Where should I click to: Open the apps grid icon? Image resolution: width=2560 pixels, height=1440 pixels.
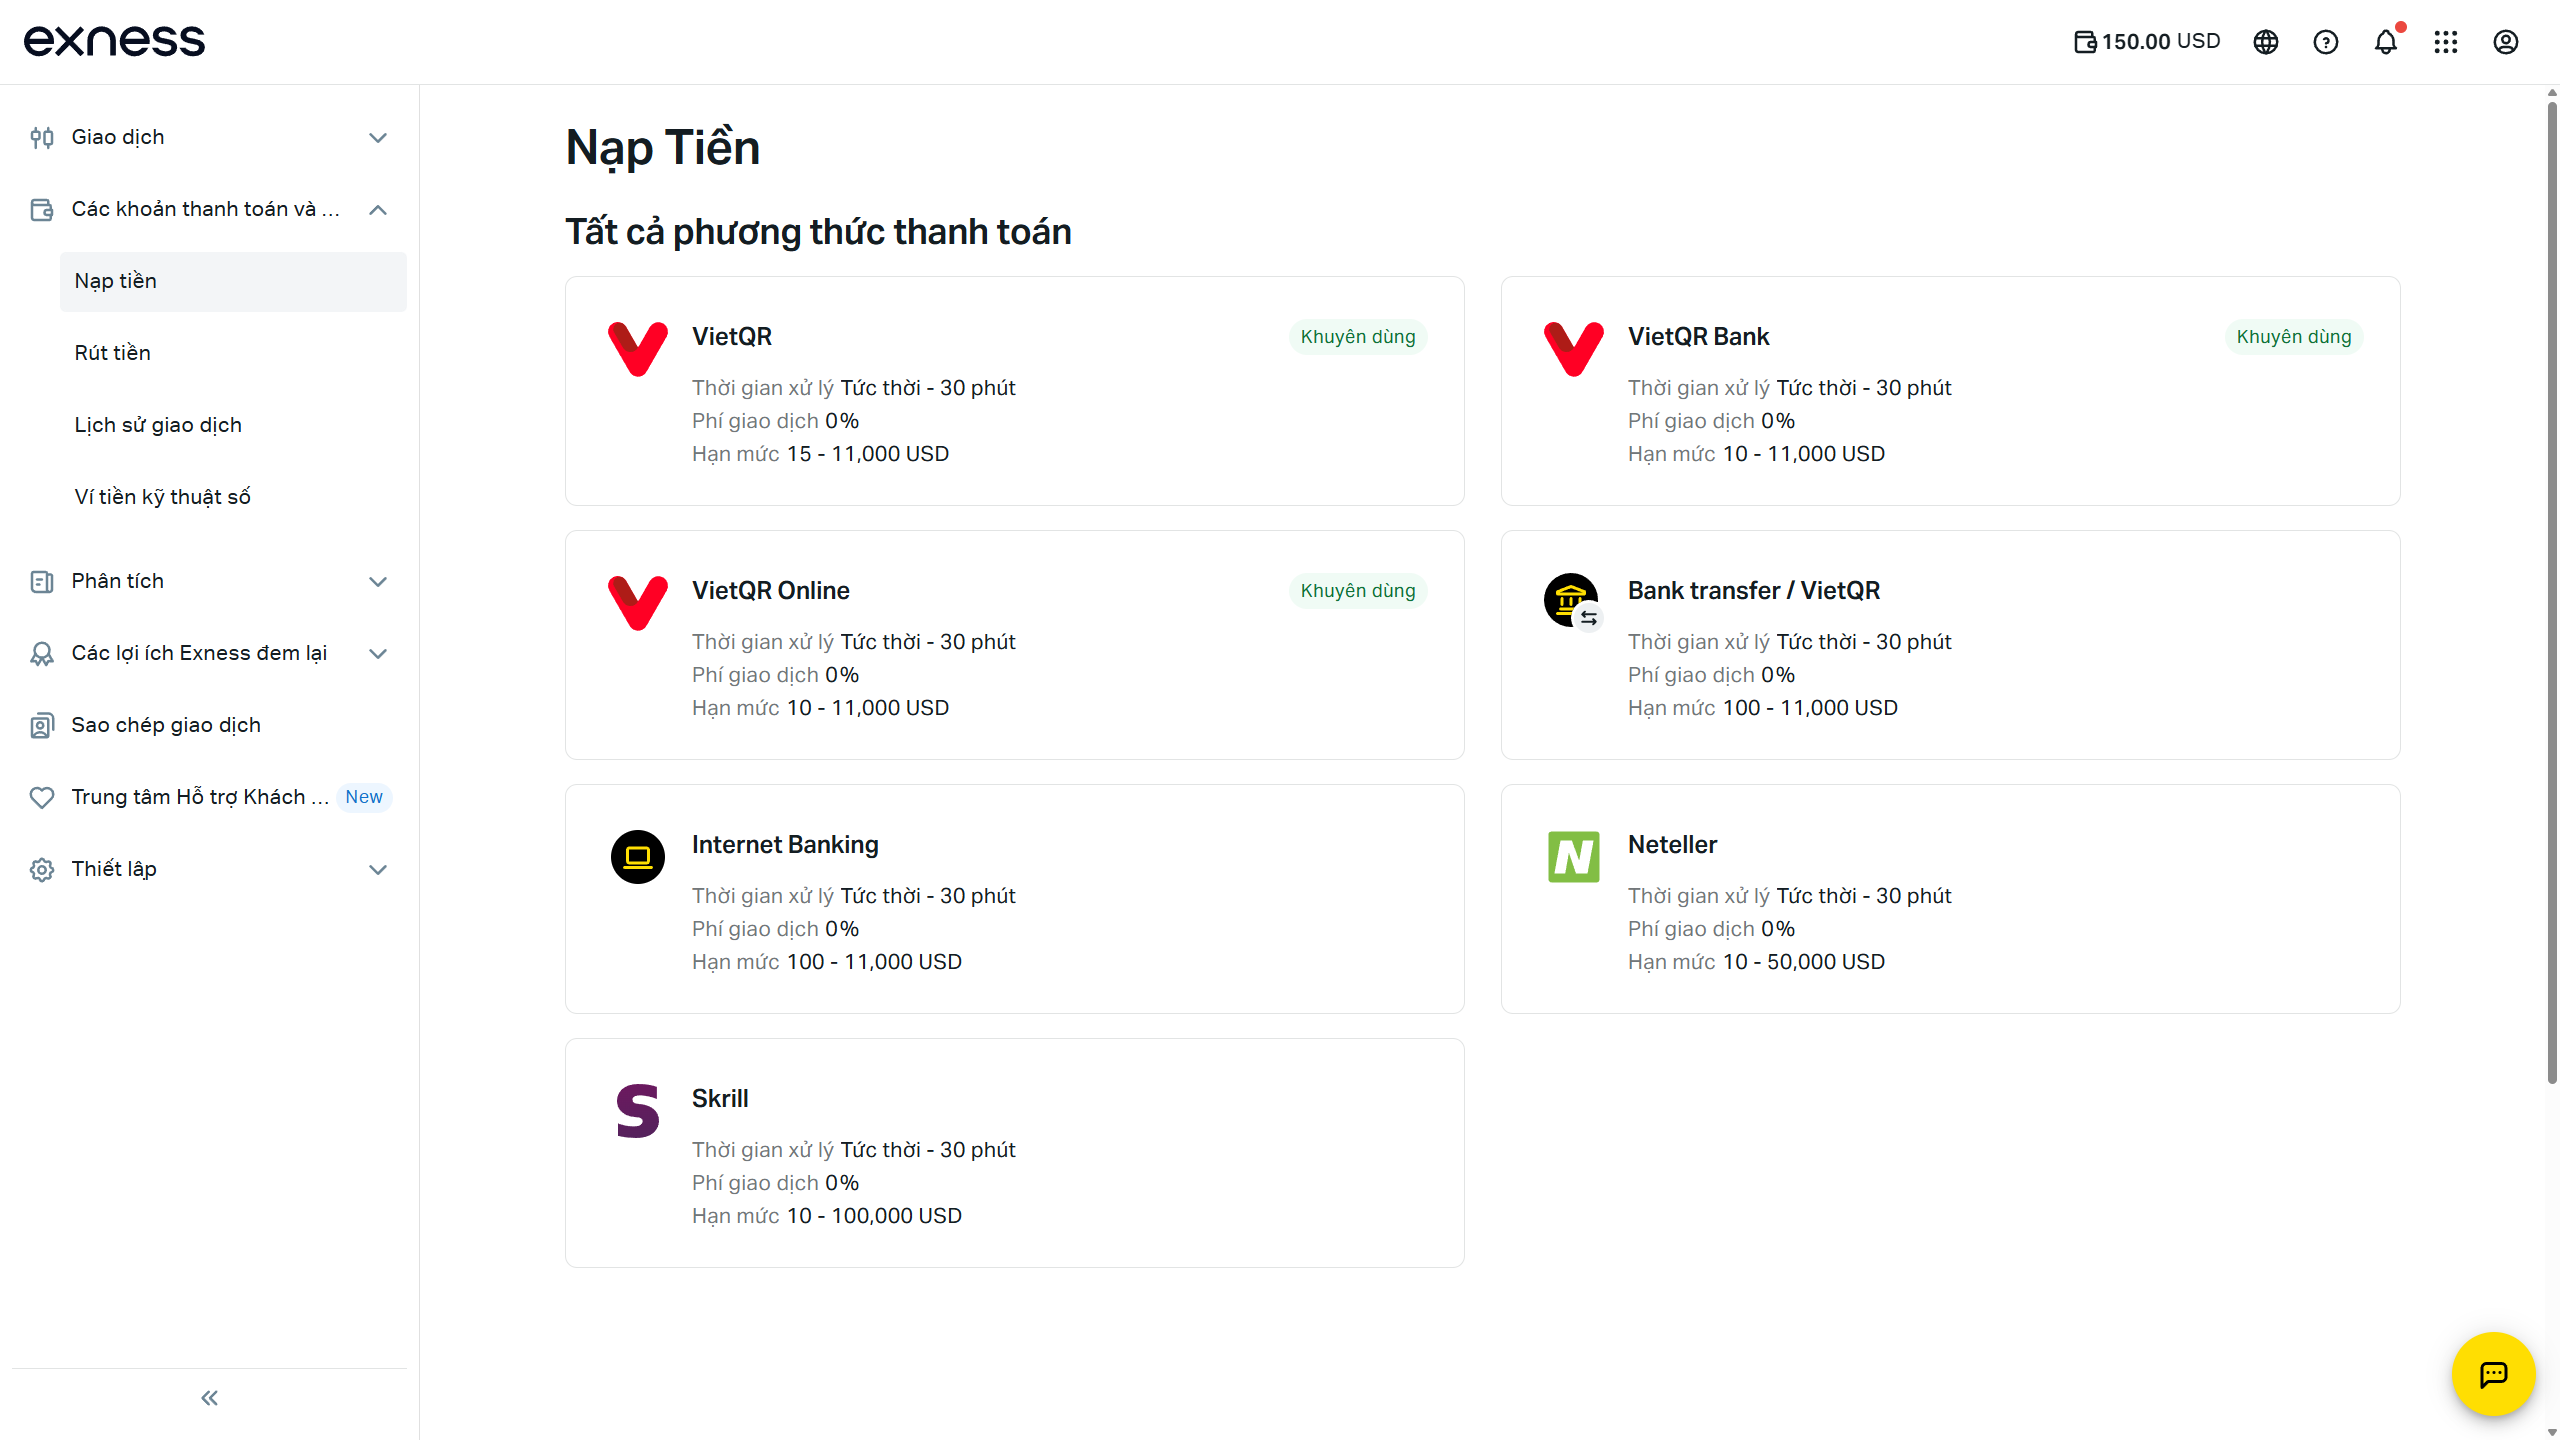point(2445,42)
